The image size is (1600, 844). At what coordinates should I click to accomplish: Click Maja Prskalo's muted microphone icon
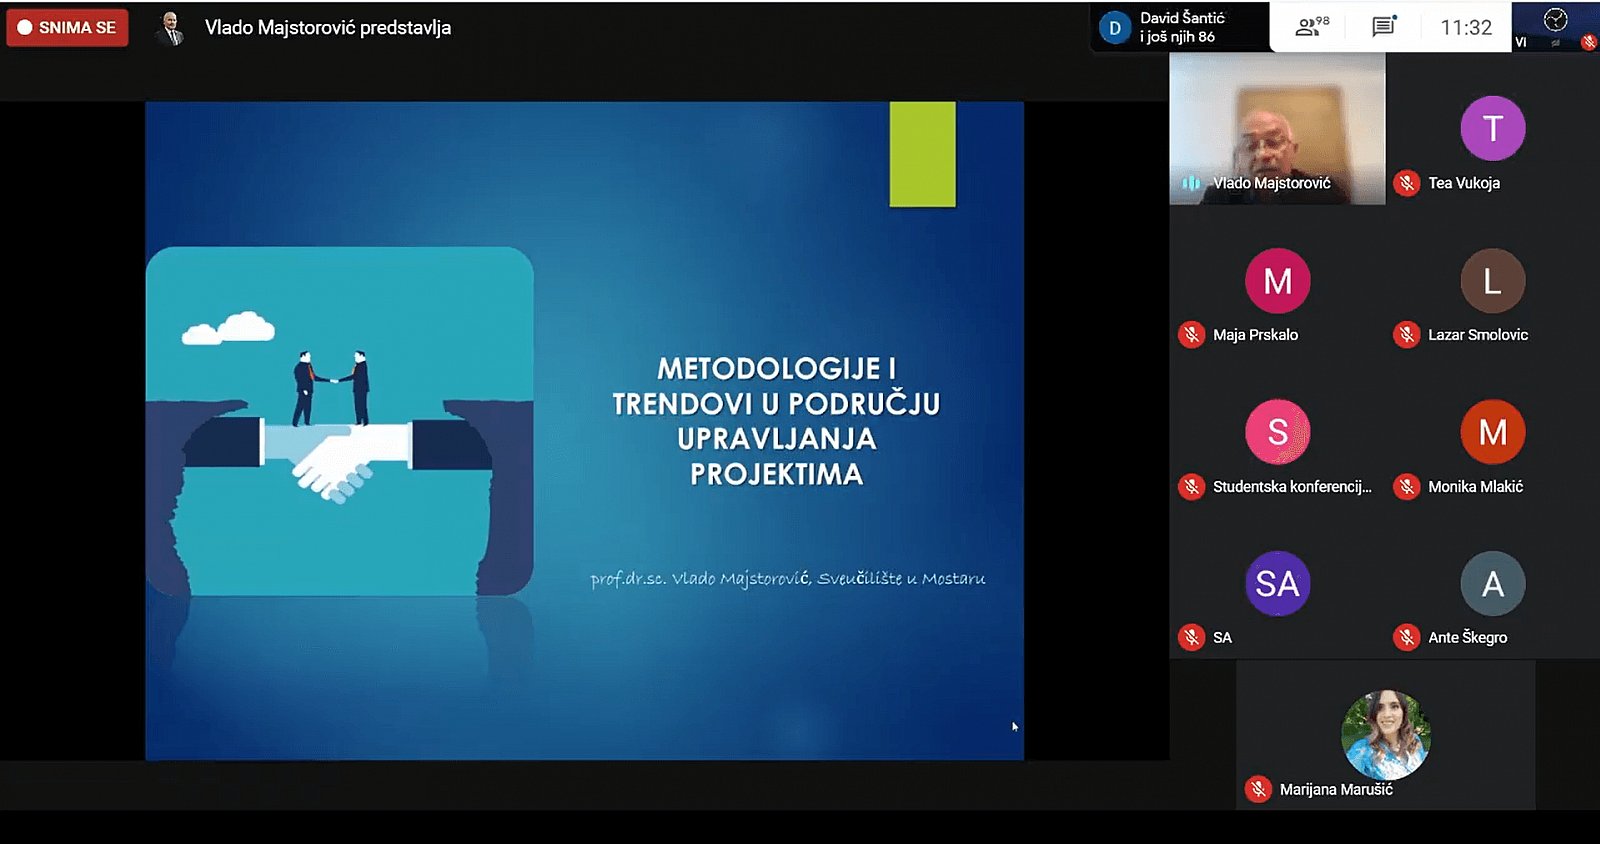click(x=1191, y=335)
